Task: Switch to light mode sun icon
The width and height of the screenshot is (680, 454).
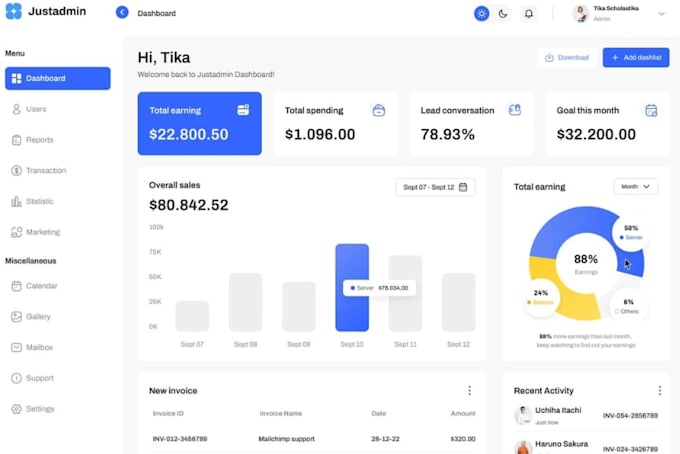Action: click(x=481, y=13)
